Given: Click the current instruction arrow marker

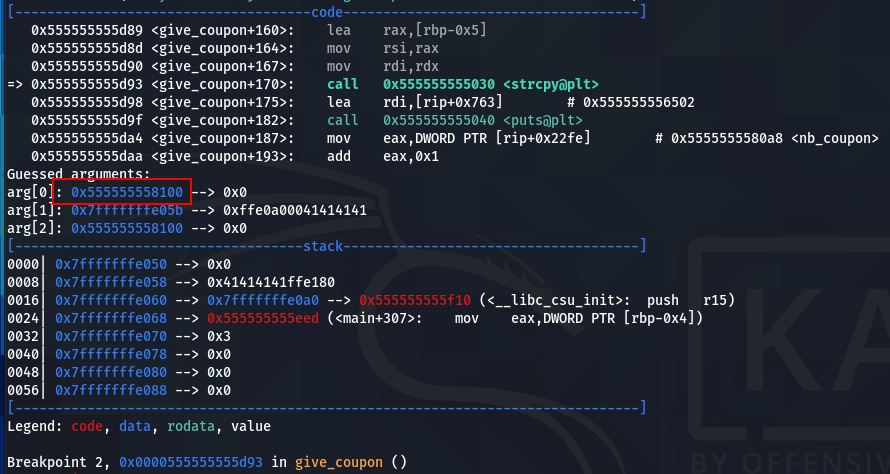Looking at the screenshot, I should pyautogui.click(x=15, y=85).
